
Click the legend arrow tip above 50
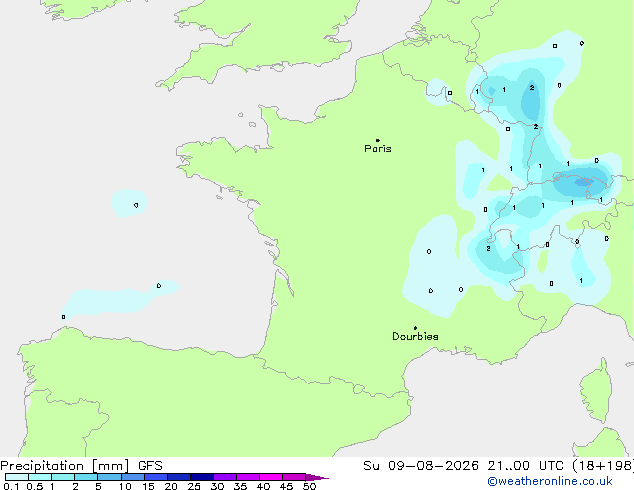317,477
